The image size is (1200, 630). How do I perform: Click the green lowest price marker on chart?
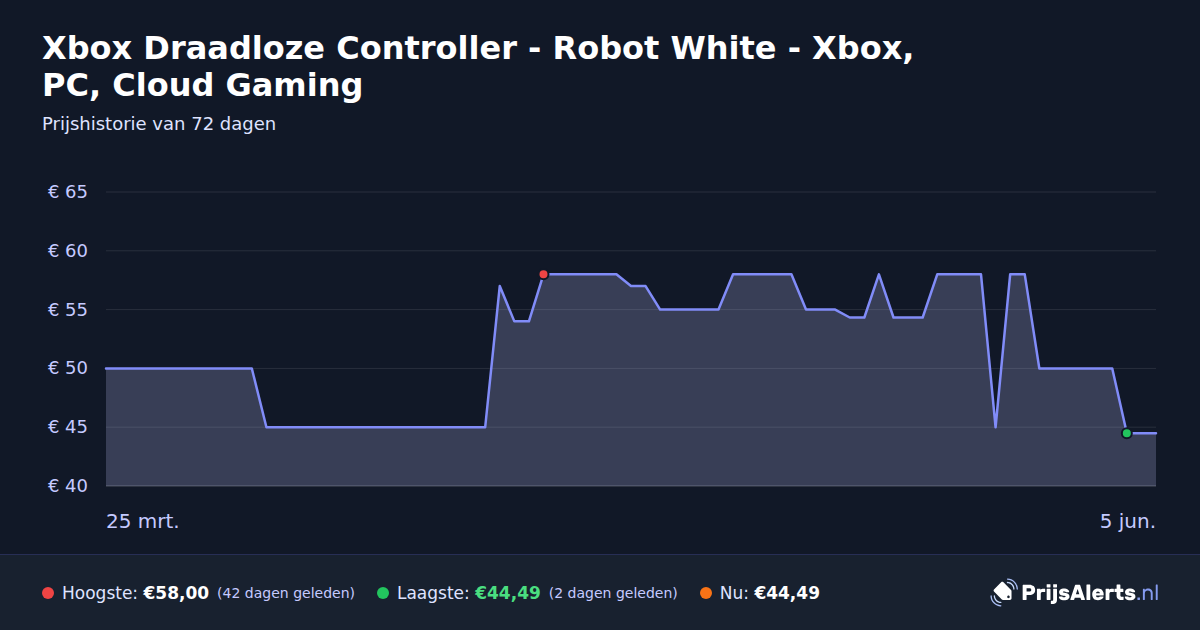tap(1126, 433)
